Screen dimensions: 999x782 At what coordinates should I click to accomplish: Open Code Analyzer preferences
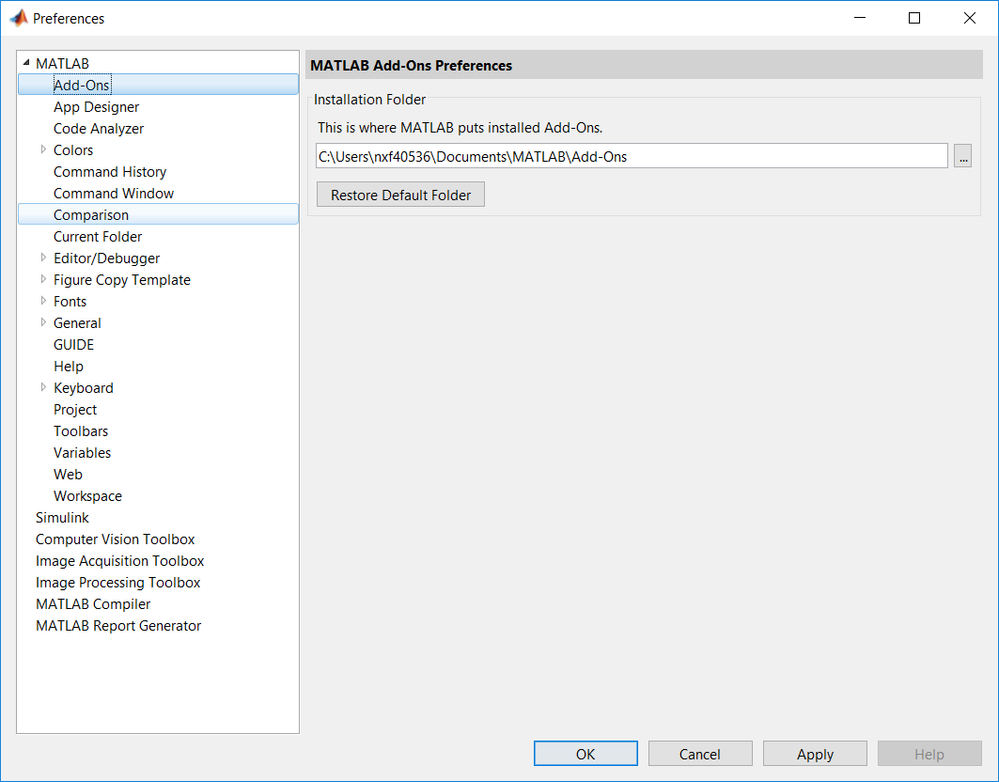98,129
